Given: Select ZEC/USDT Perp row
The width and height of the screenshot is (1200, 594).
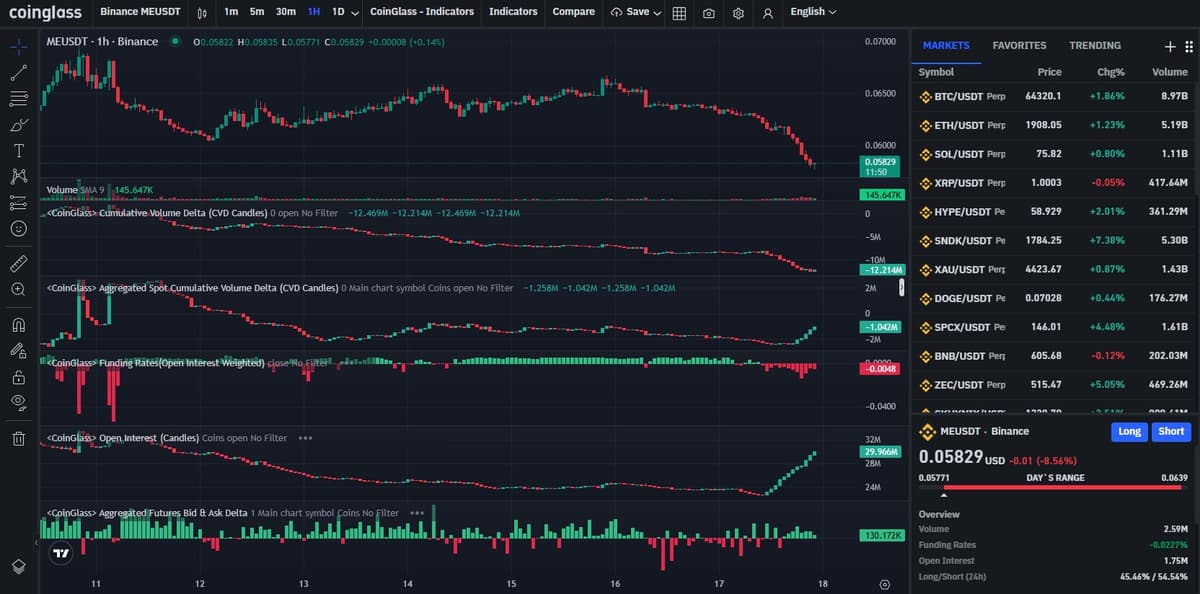Looking at the screenshot, I should 1054,384.
